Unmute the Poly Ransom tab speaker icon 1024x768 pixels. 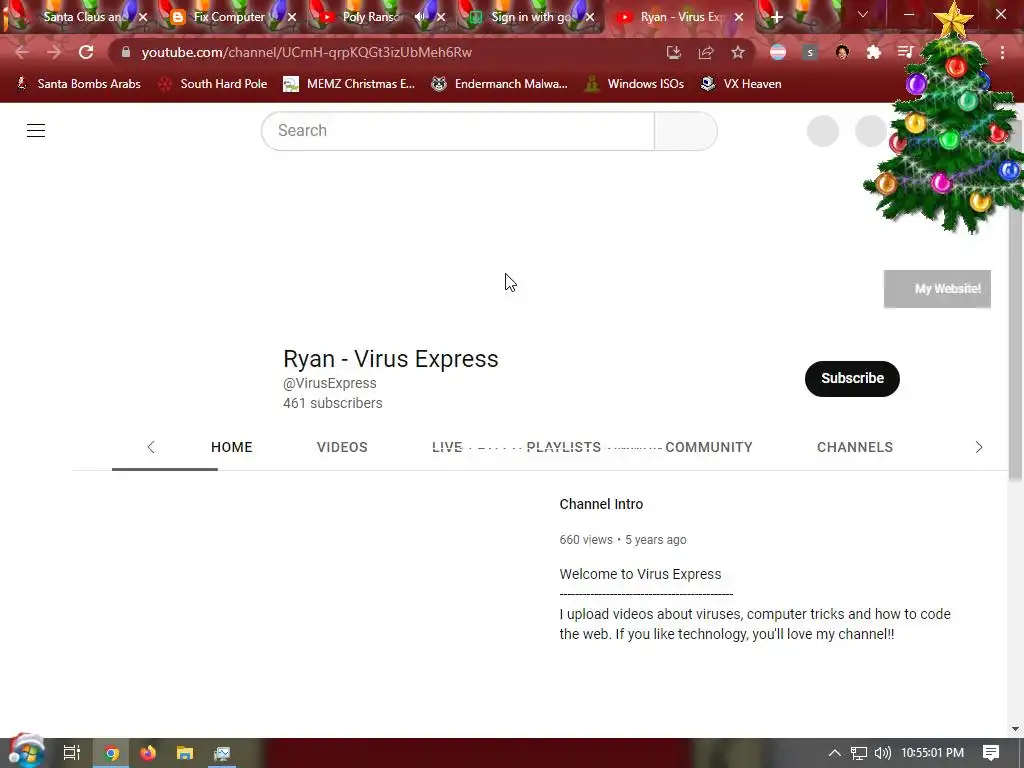click(x=420, y=17)
